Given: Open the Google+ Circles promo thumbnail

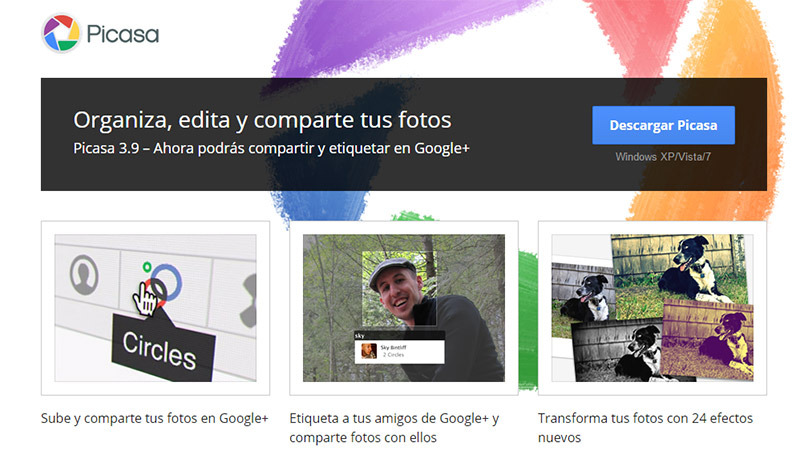Looking at the screenshot, I should pyautogui.click(x=155, y=308).
